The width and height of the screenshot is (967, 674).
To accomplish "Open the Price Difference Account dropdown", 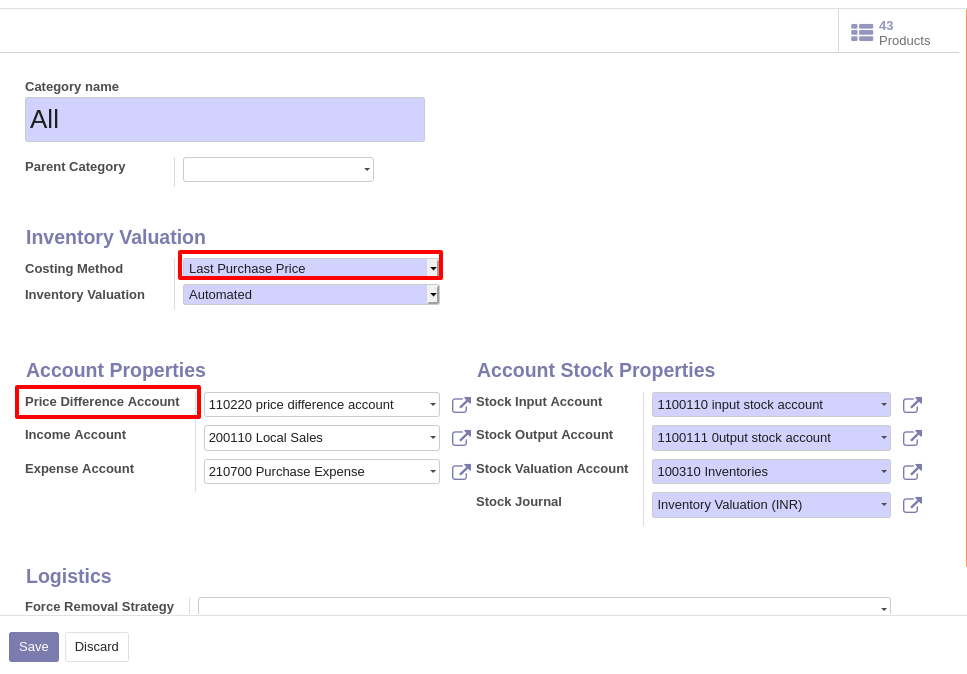I will [321, 405].
